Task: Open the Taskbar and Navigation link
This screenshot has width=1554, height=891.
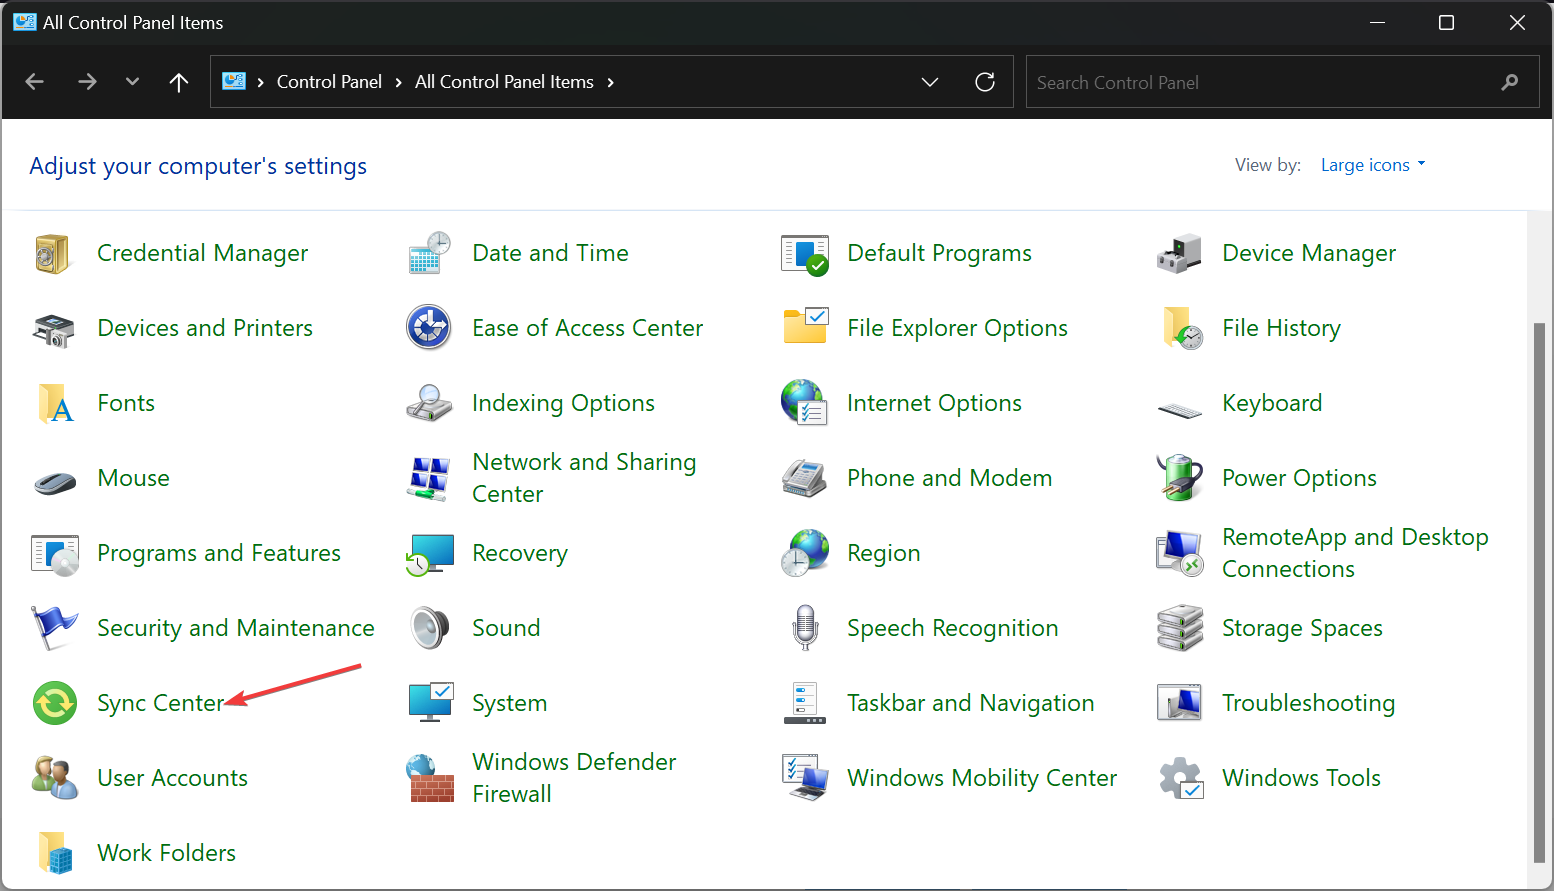Action: tap(970, 703)
